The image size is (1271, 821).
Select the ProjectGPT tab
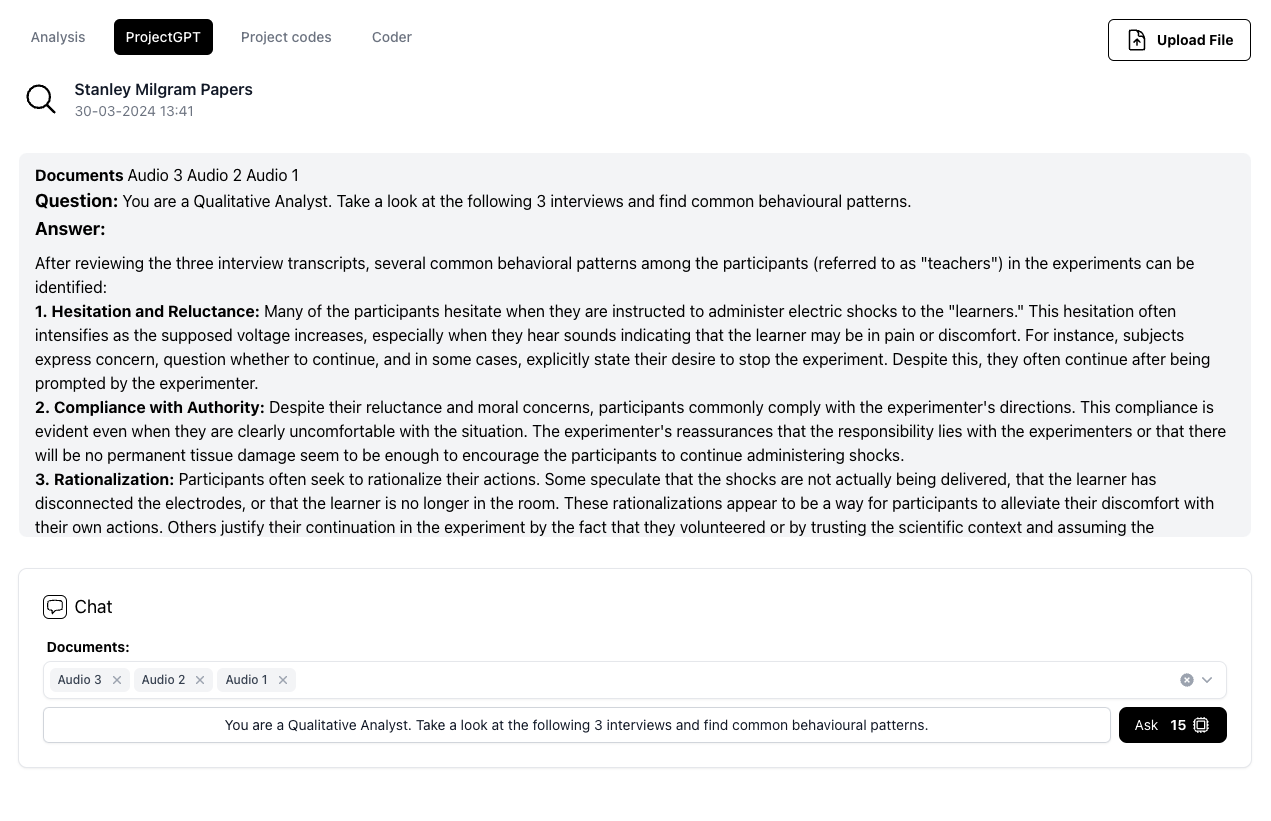click(163, 37)
